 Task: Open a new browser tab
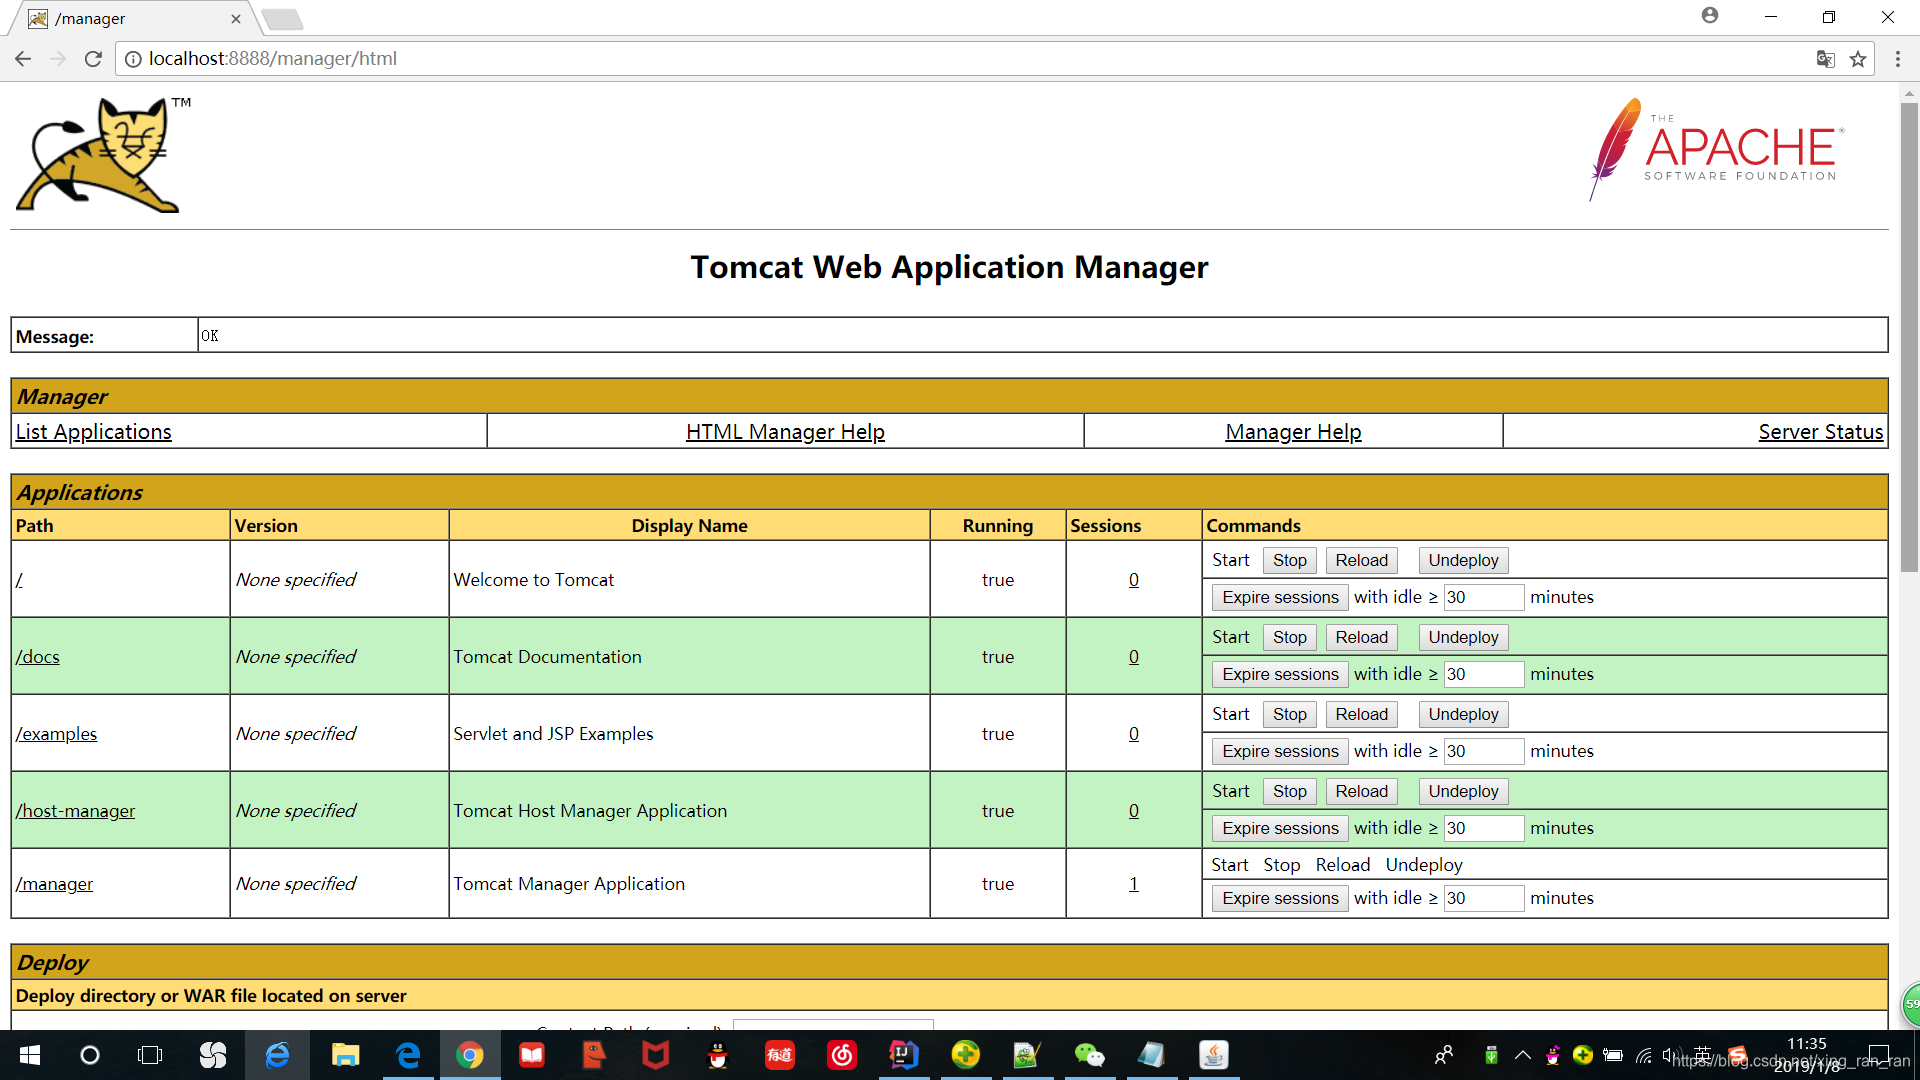[283, 19]
